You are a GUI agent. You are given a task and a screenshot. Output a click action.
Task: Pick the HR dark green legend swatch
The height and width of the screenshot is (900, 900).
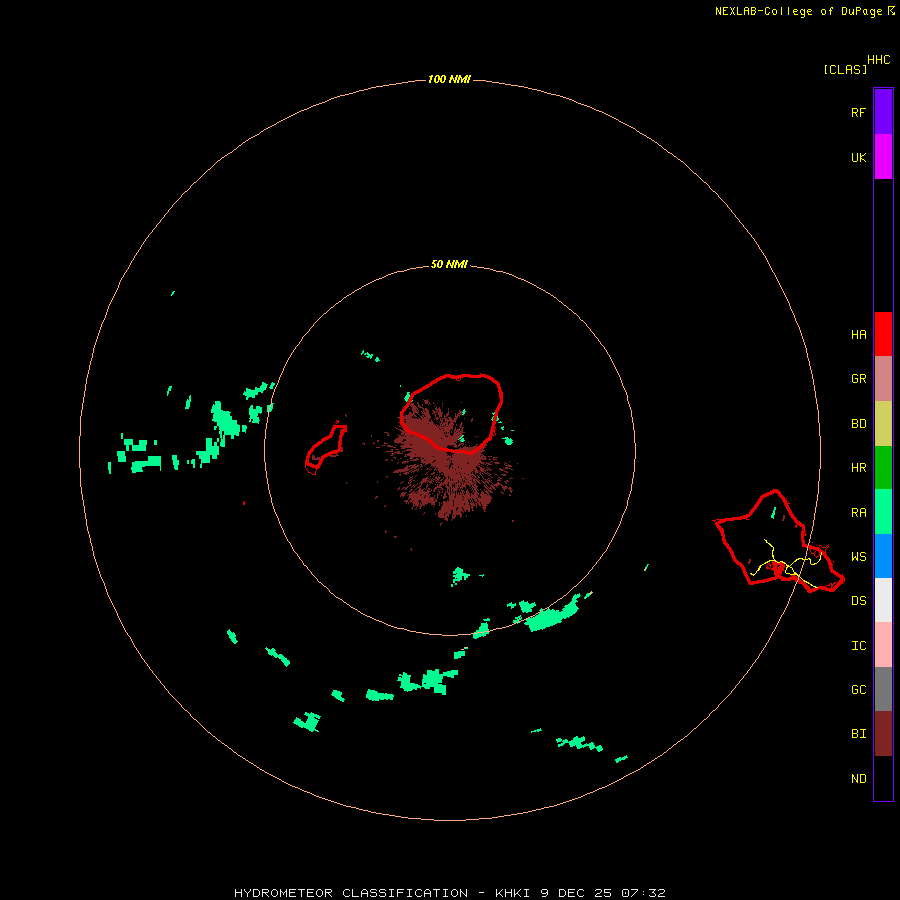point(883,468)
